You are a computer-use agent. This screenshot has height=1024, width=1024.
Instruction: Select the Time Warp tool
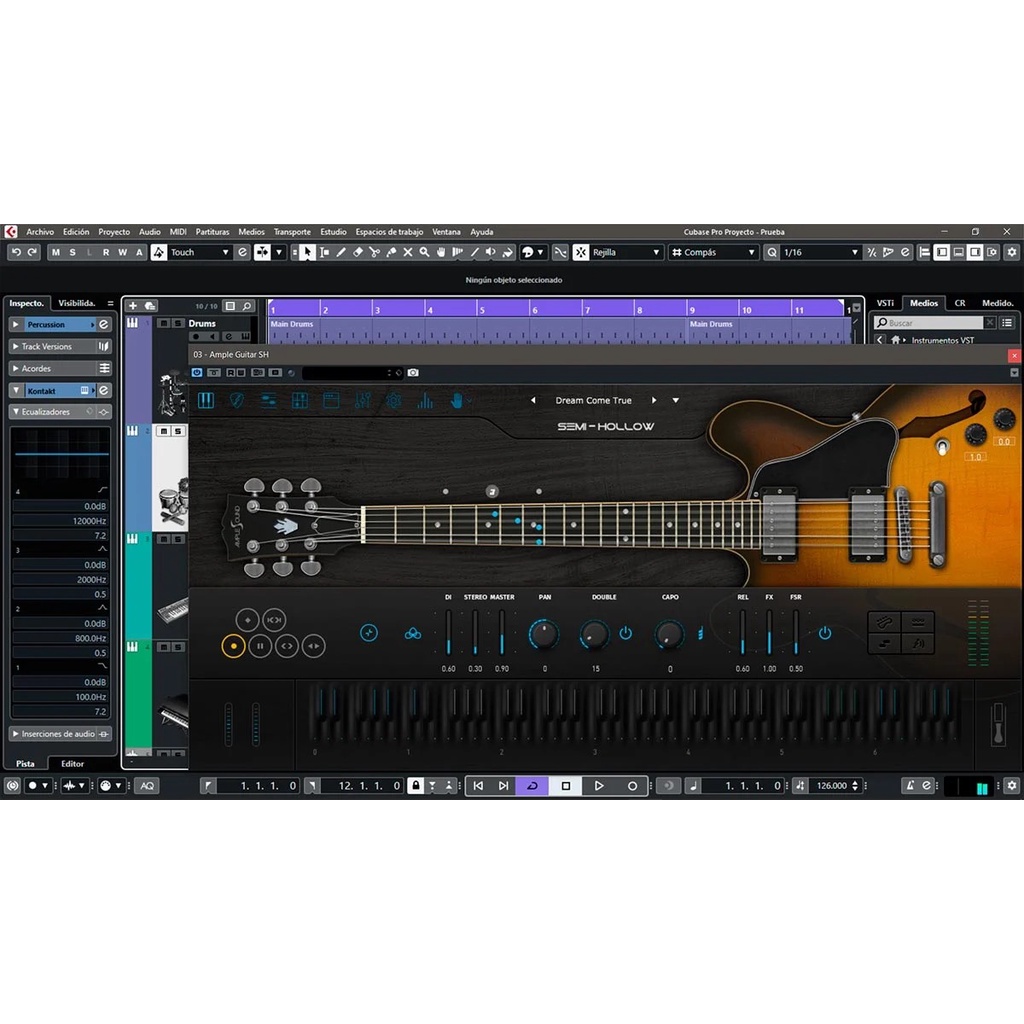[x=458, y=252]
